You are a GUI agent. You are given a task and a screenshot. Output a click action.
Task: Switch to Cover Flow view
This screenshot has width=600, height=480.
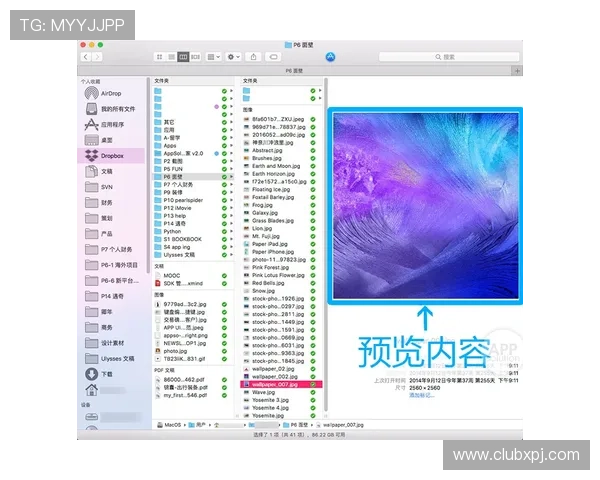[196, 58]
